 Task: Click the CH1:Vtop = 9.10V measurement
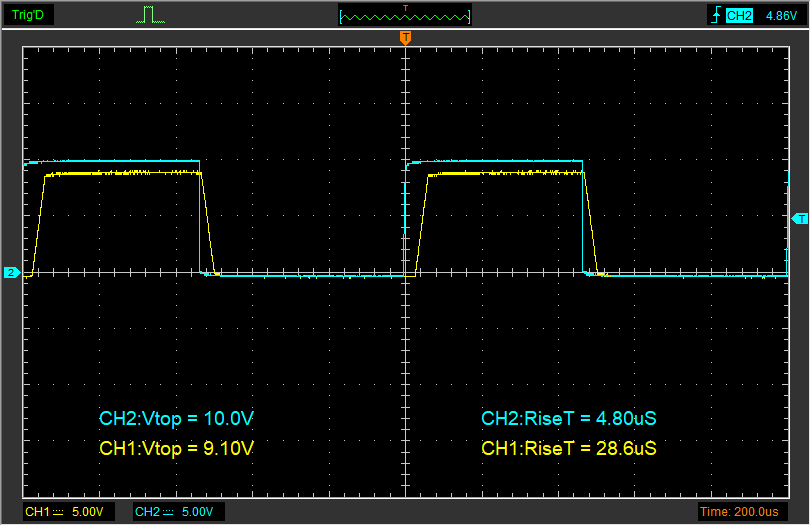pos(176,448)
